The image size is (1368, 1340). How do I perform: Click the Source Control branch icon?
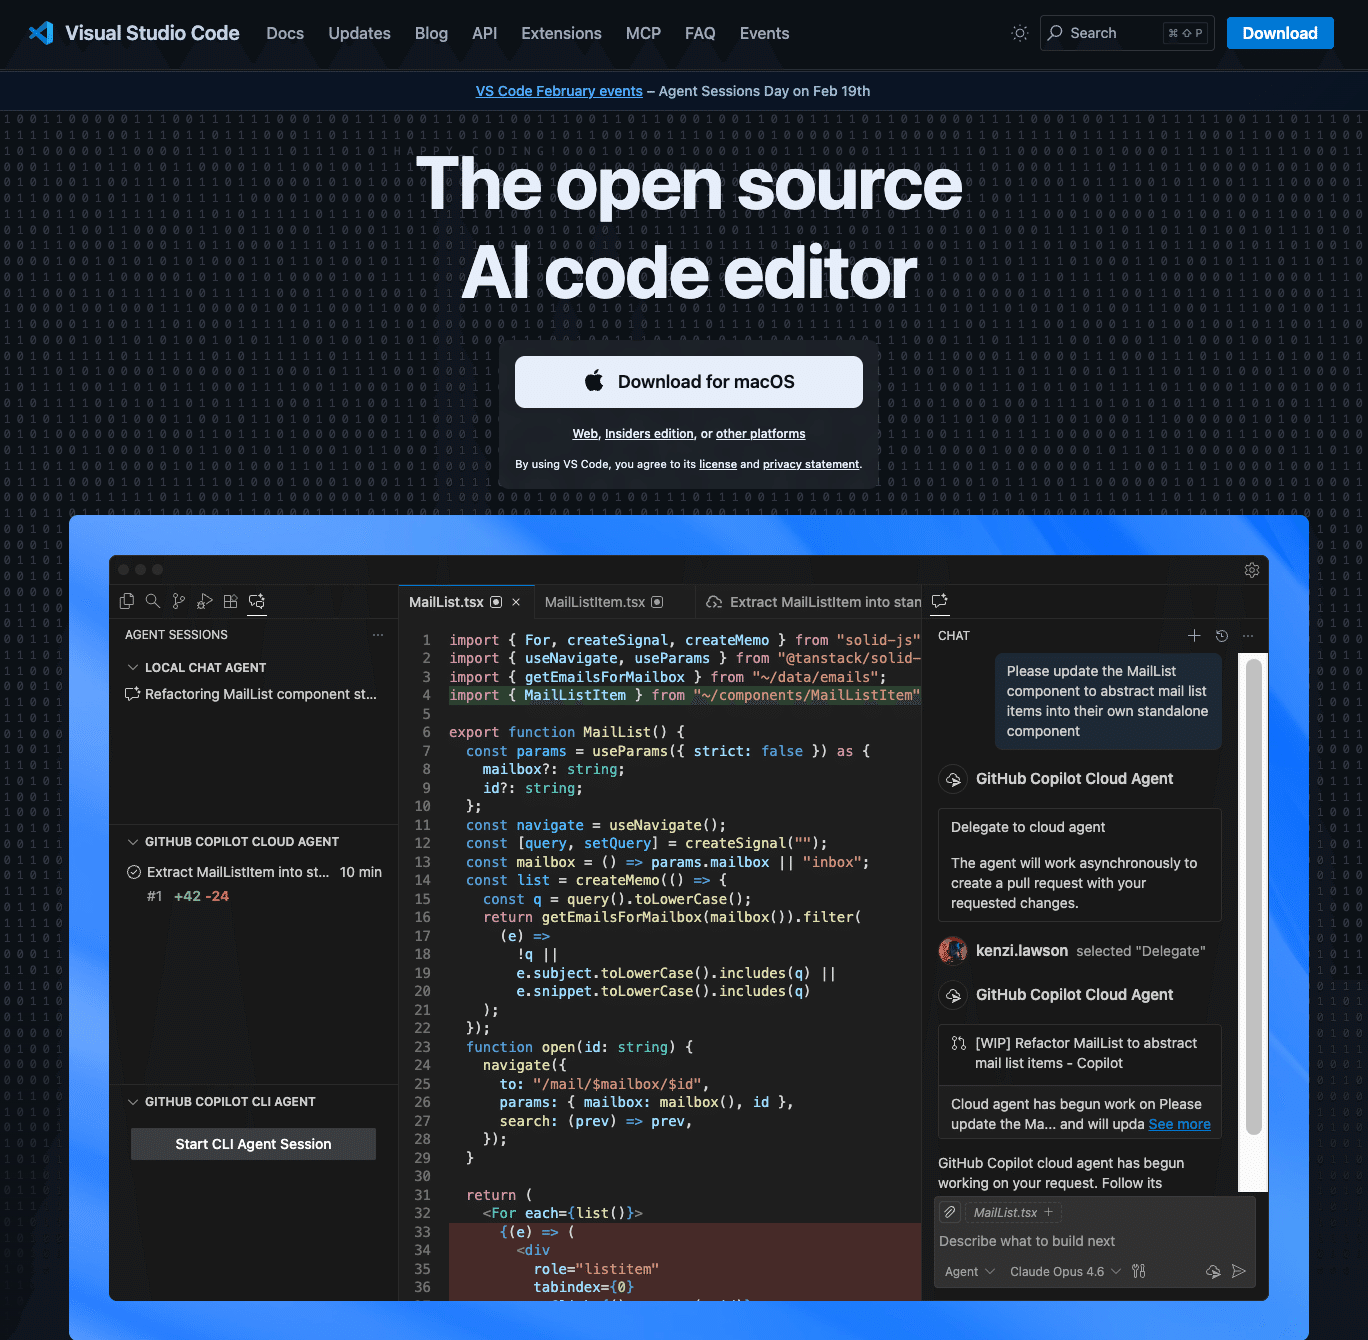click(179, 601)
